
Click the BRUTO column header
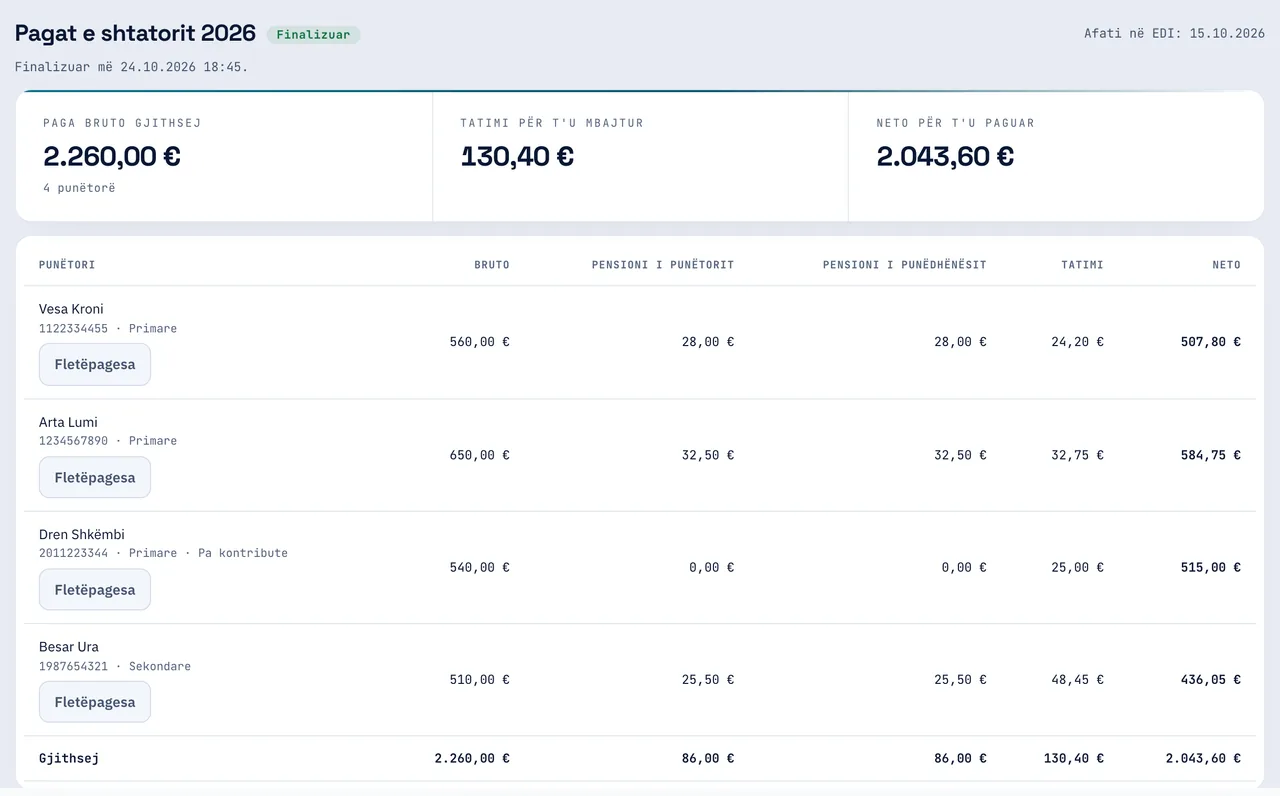coord(492,265)
